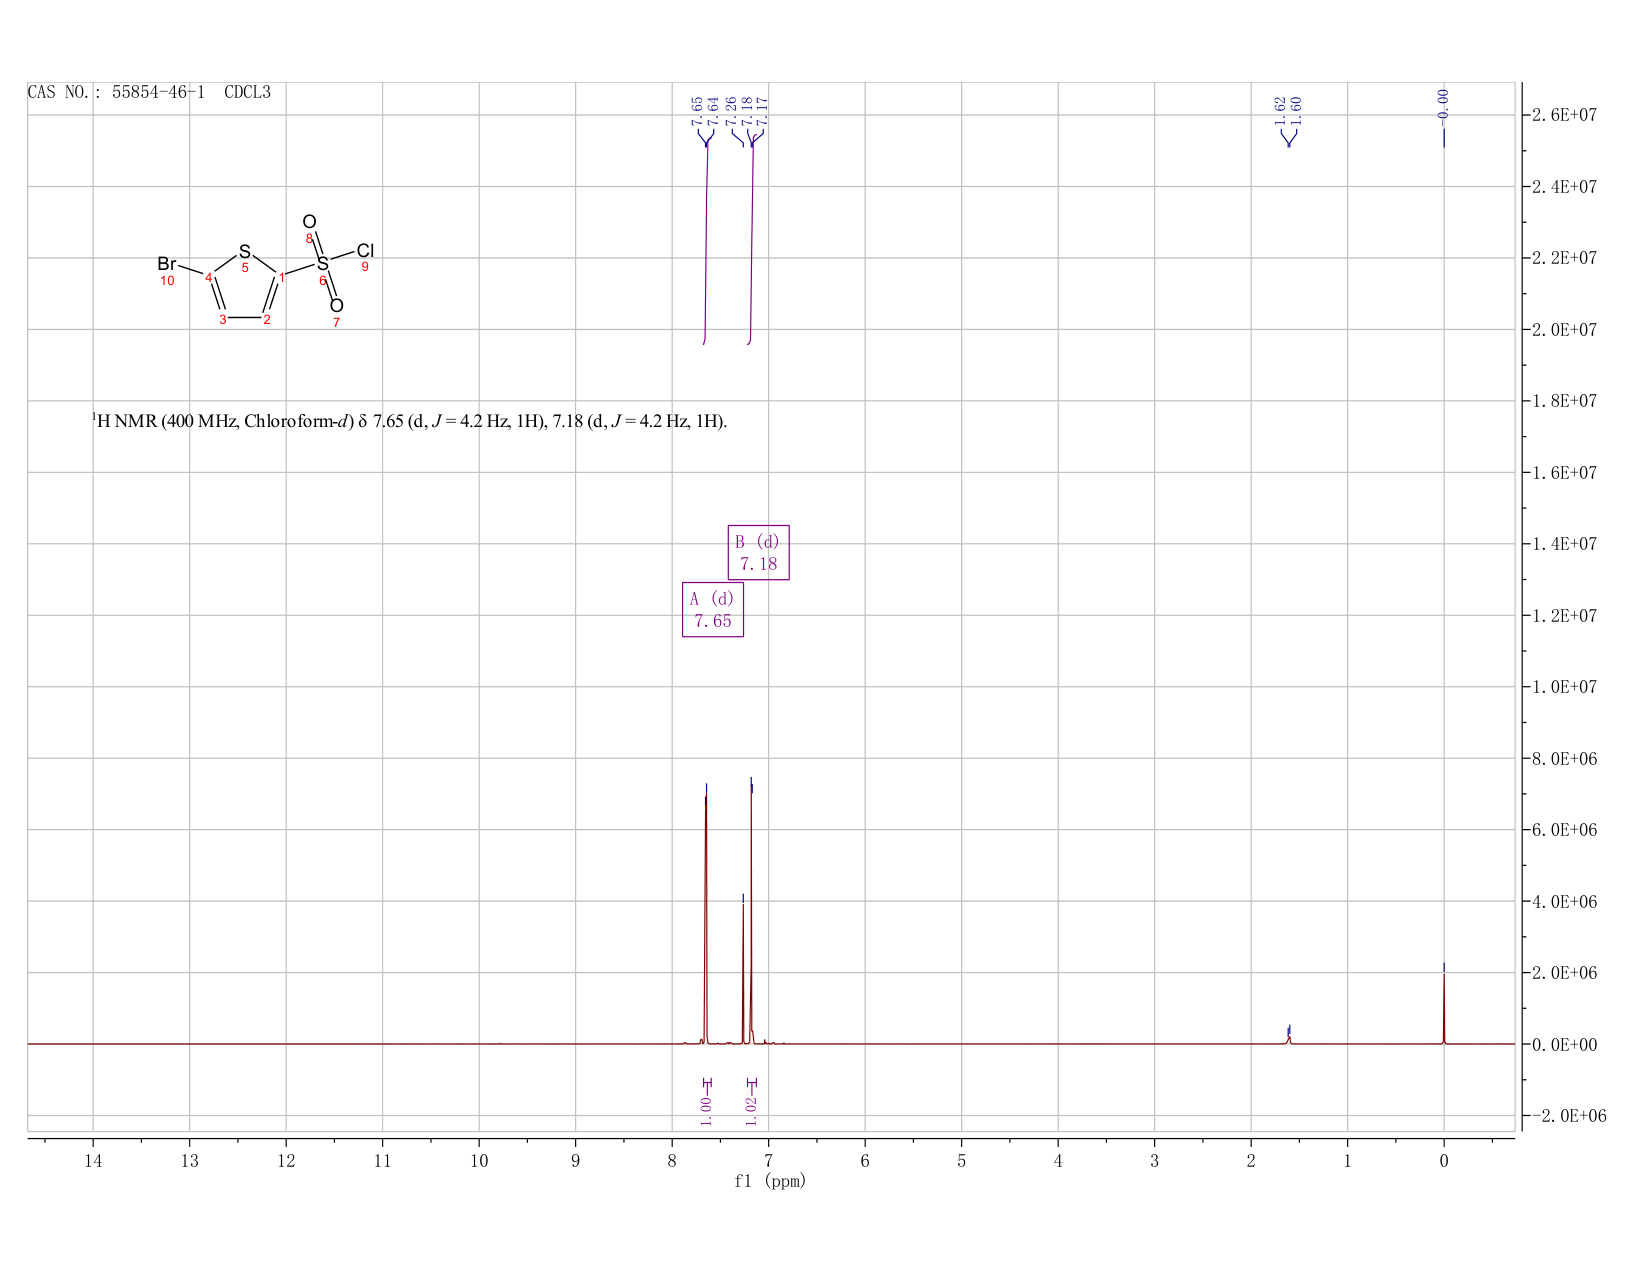Click the f1 (ppm) axis label

pos(770,1181)
